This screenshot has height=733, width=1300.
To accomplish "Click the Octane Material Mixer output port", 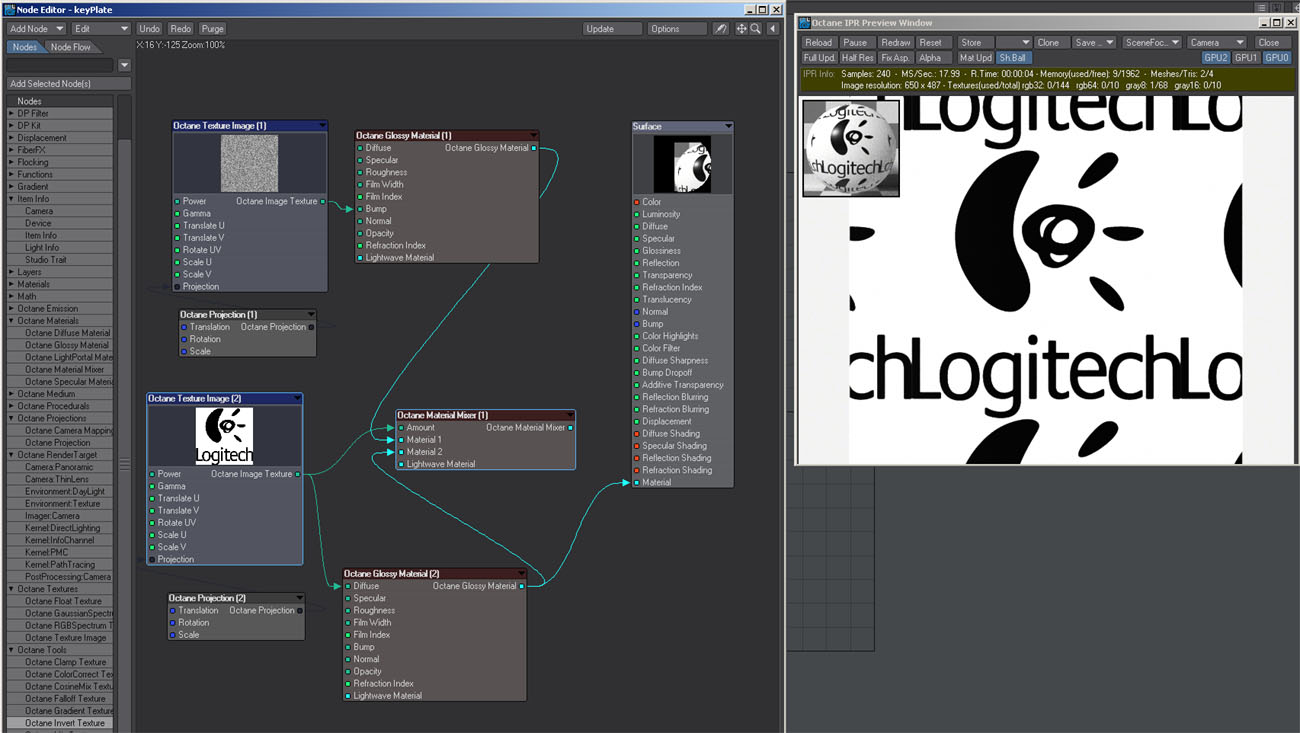I will 571,428.
